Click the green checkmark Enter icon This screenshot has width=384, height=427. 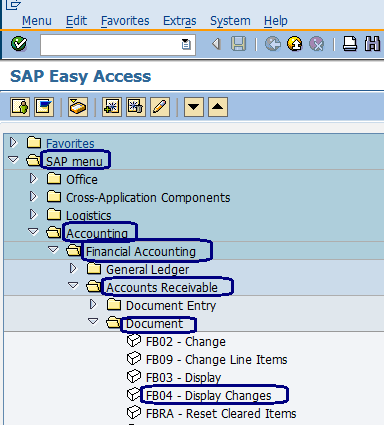(x=19, y=44)
